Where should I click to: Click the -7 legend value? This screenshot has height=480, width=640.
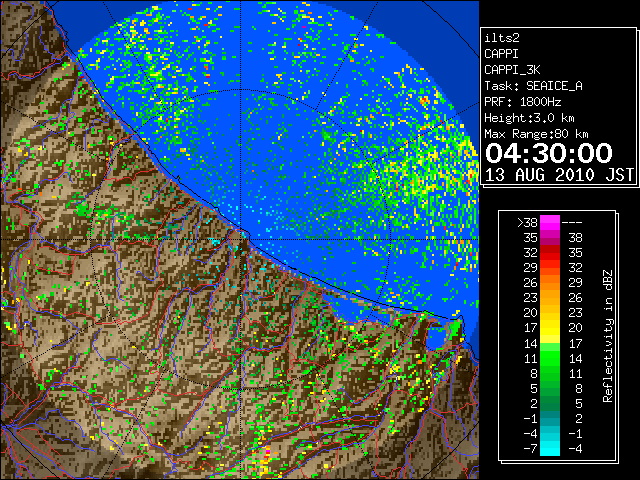pyautogui.click(x=530, y=449)
